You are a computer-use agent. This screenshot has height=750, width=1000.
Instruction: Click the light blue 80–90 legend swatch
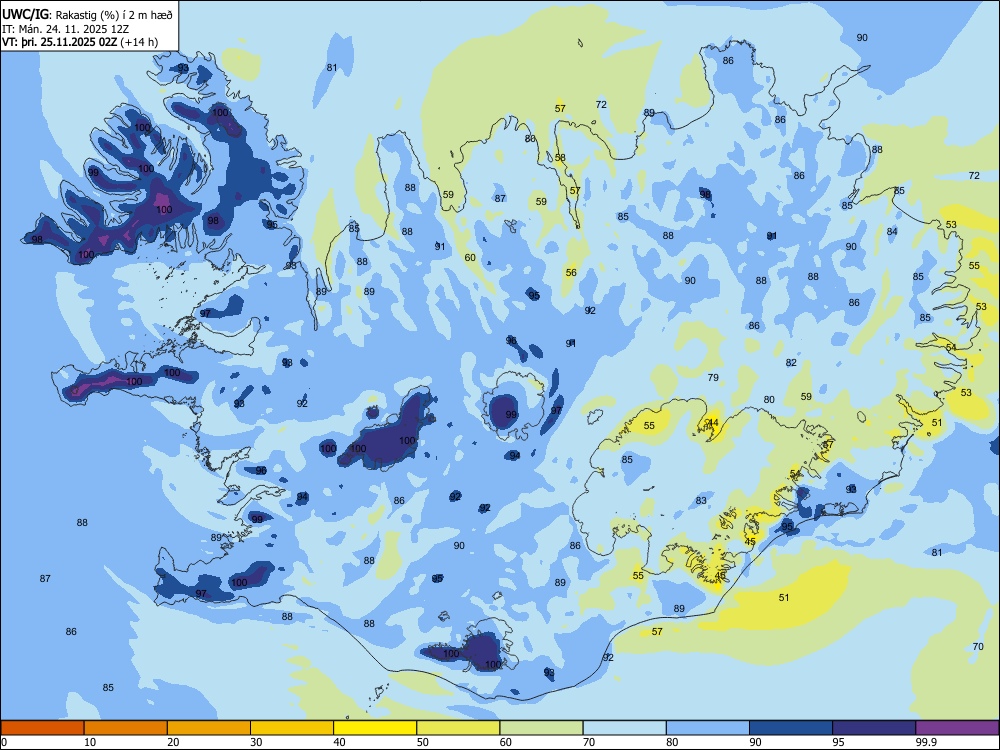point(708,728)
